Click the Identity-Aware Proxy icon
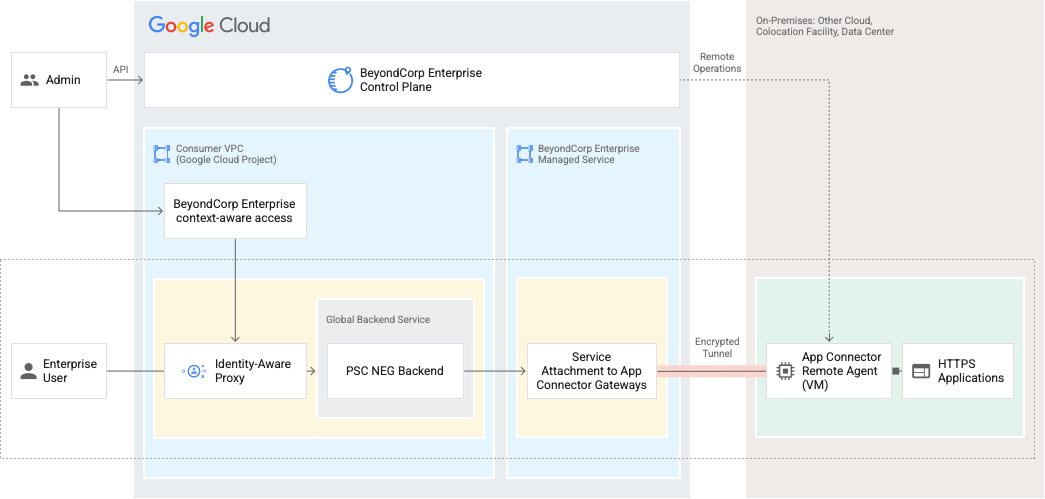 tap(194, 371)
